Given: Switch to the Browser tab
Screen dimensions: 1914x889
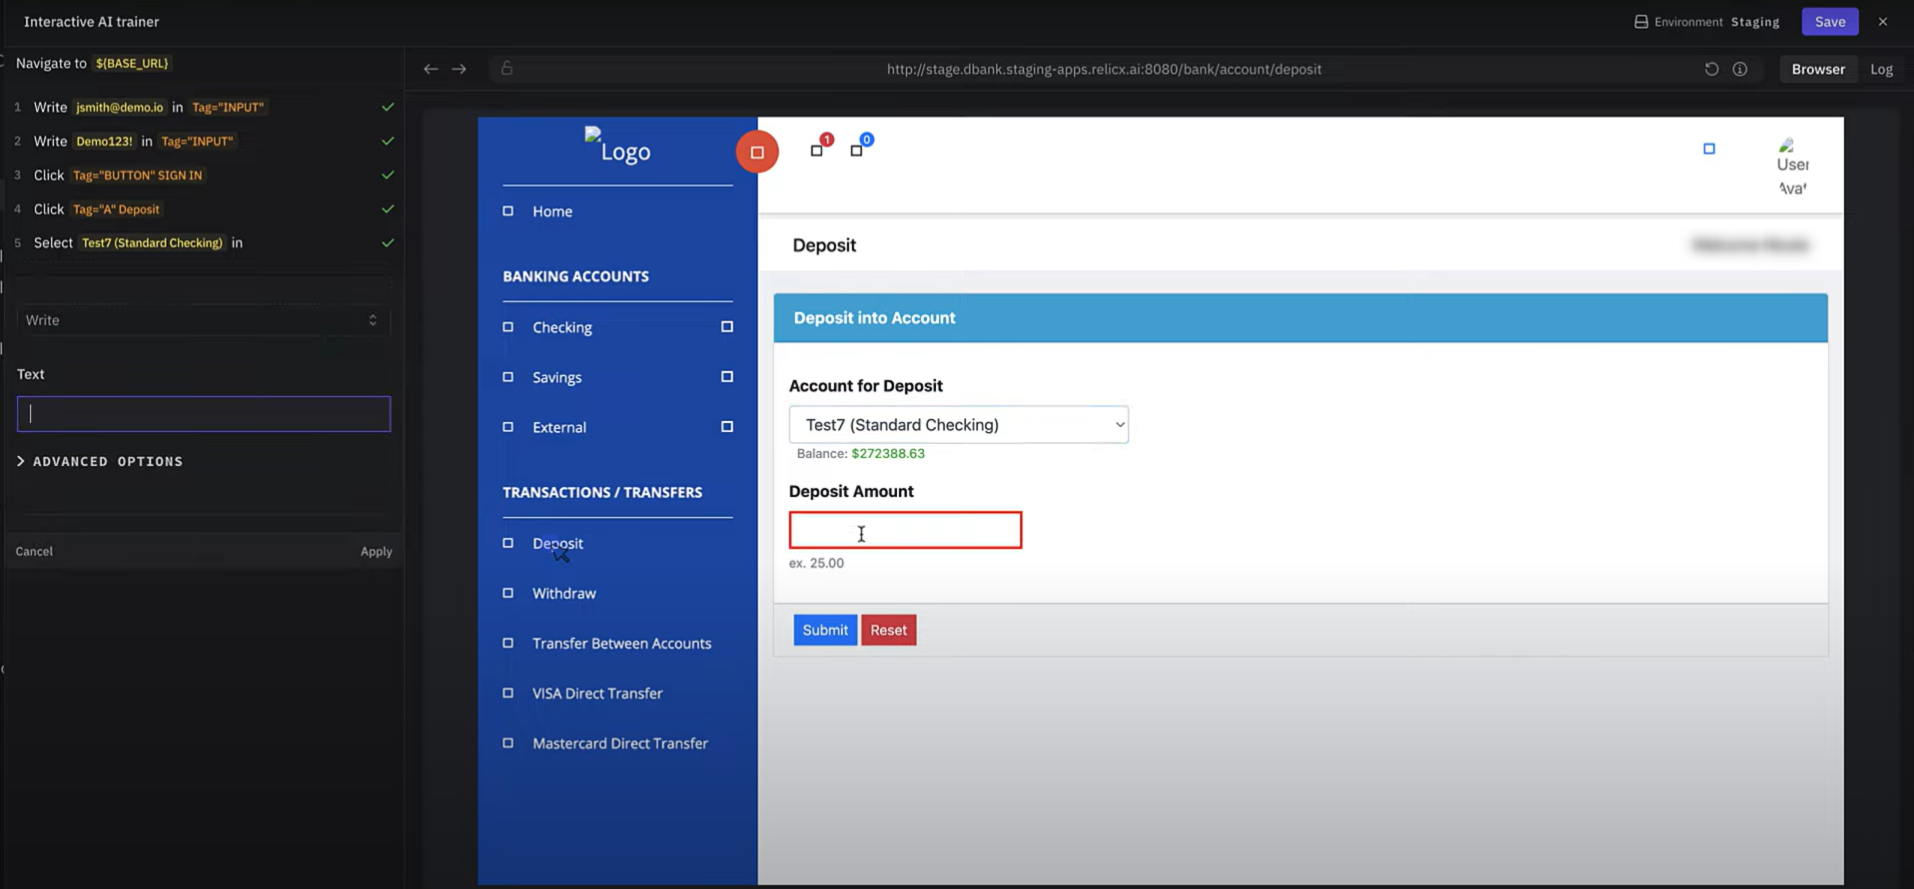Looking at the screenshot, I should (1817, 69).
